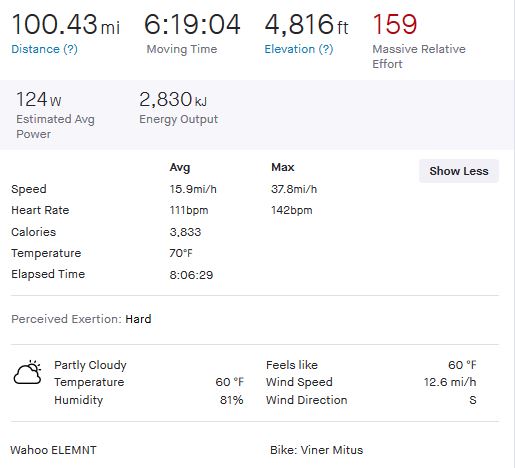
Task: Click the Perceived Exertion Hard text
Action: pos(81,319)
